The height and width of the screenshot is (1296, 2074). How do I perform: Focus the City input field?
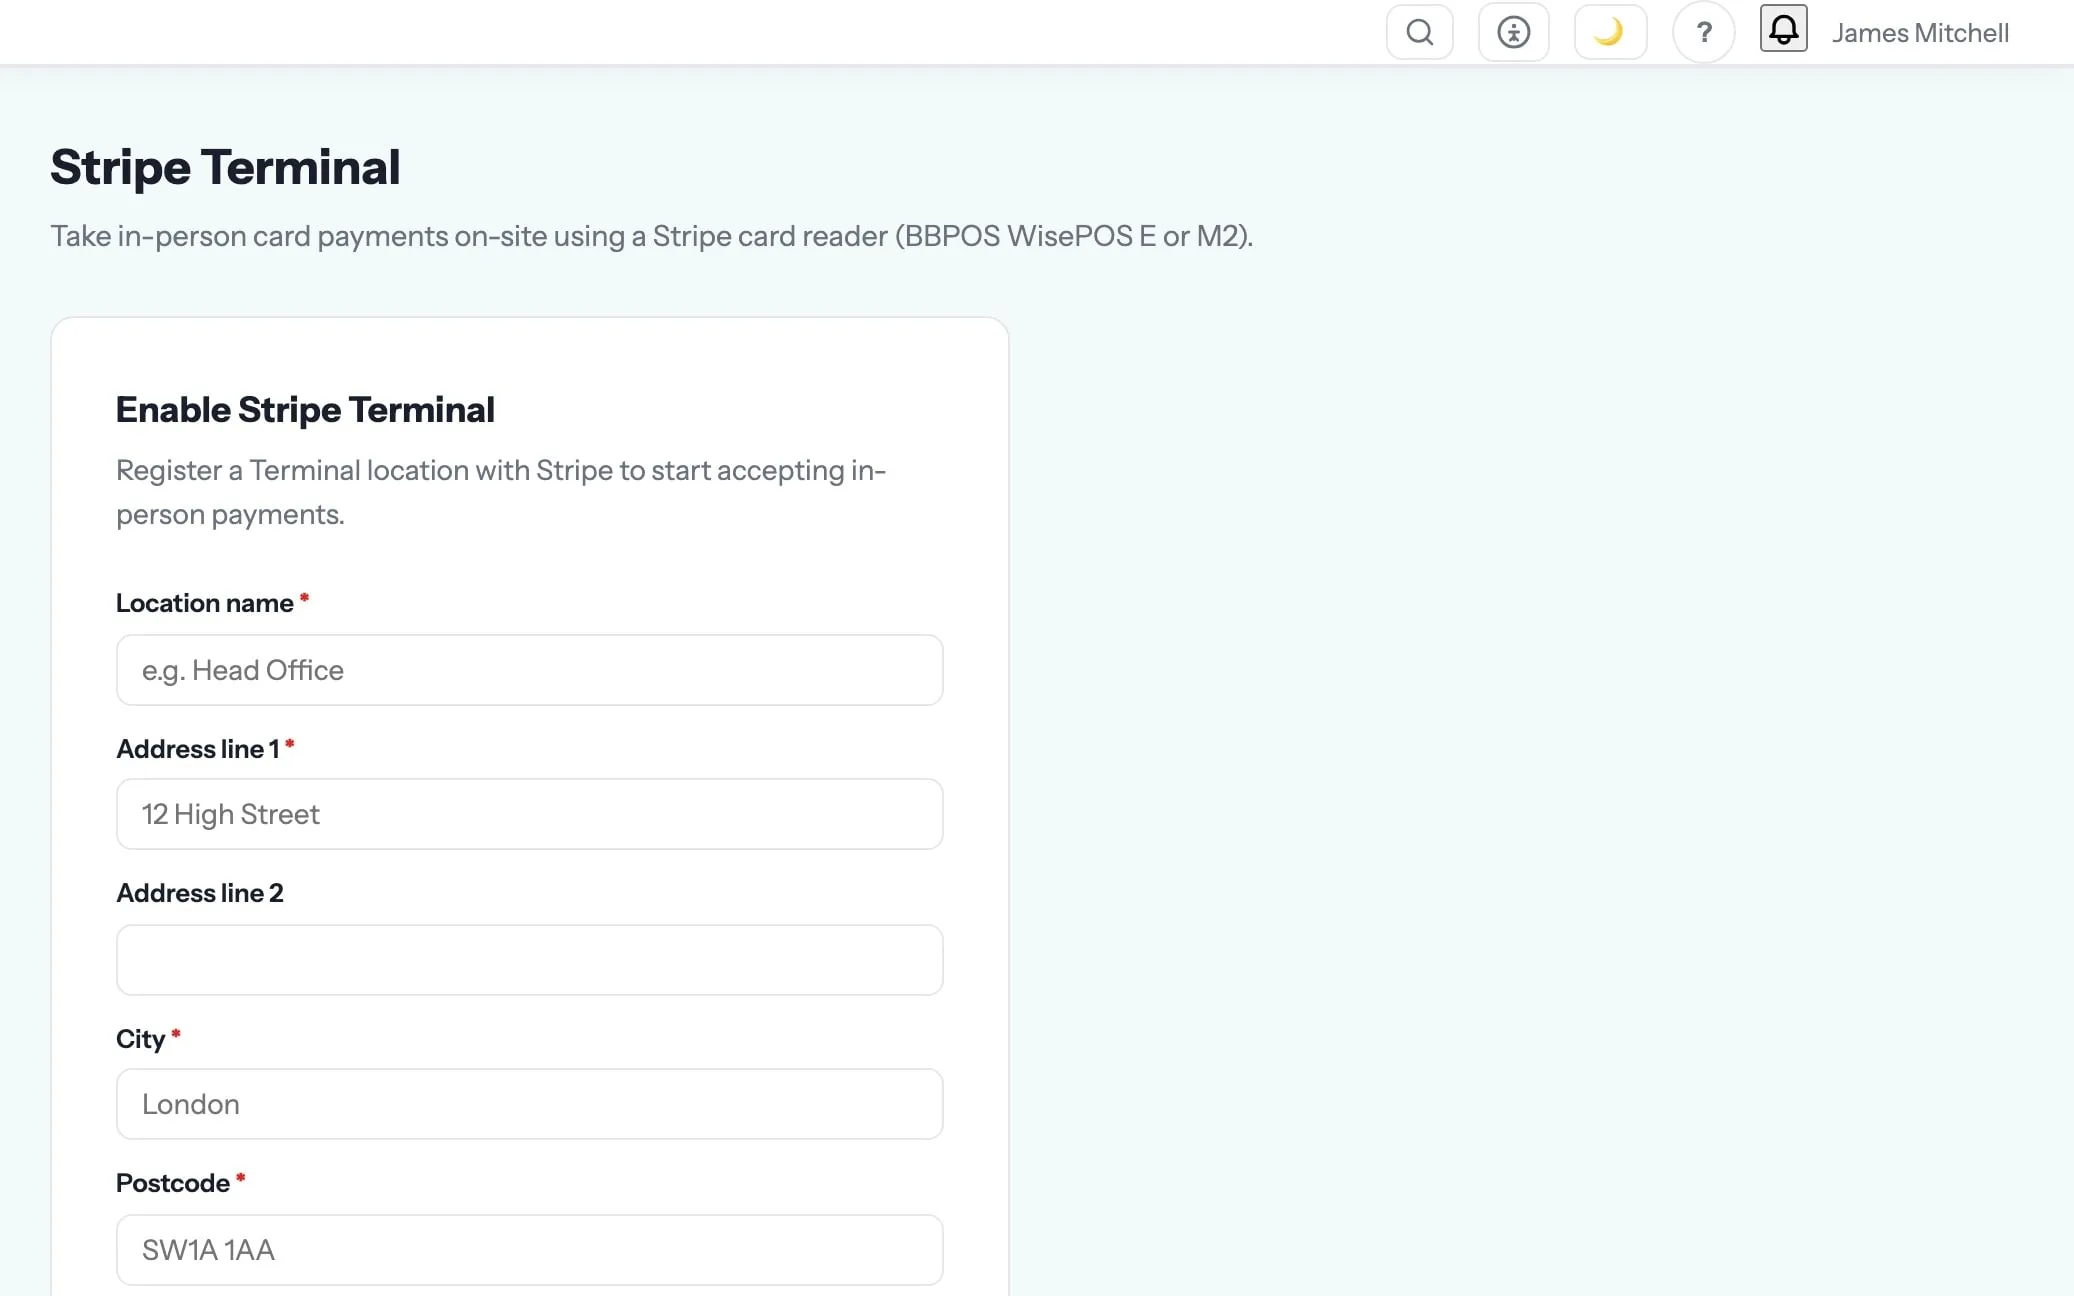(x=530, y=1104)
